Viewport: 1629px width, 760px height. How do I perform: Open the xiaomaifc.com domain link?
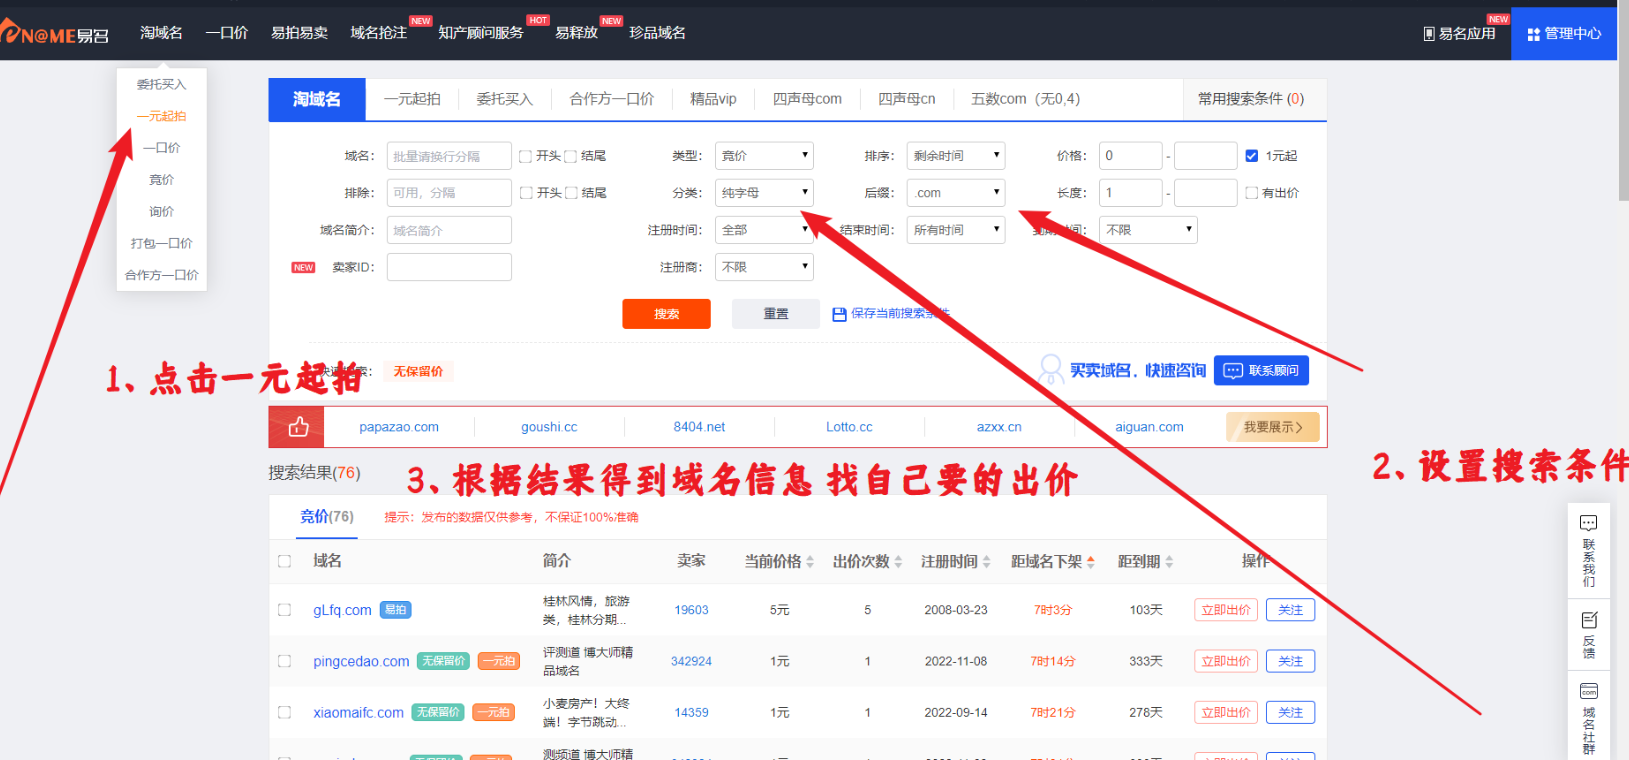click(358, 713)
